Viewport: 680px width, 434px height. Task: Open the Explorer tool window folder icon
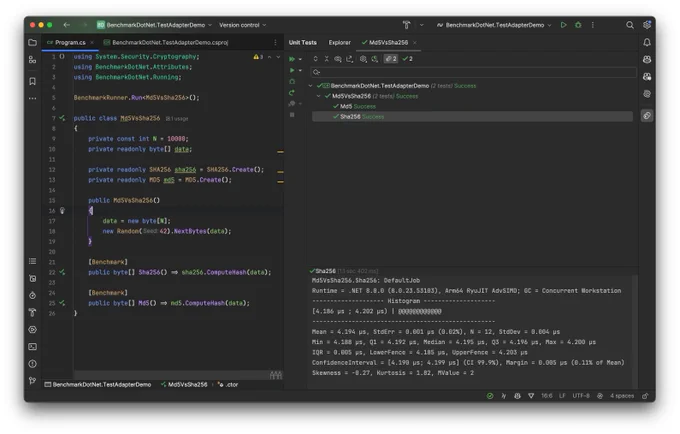[33, 42]
